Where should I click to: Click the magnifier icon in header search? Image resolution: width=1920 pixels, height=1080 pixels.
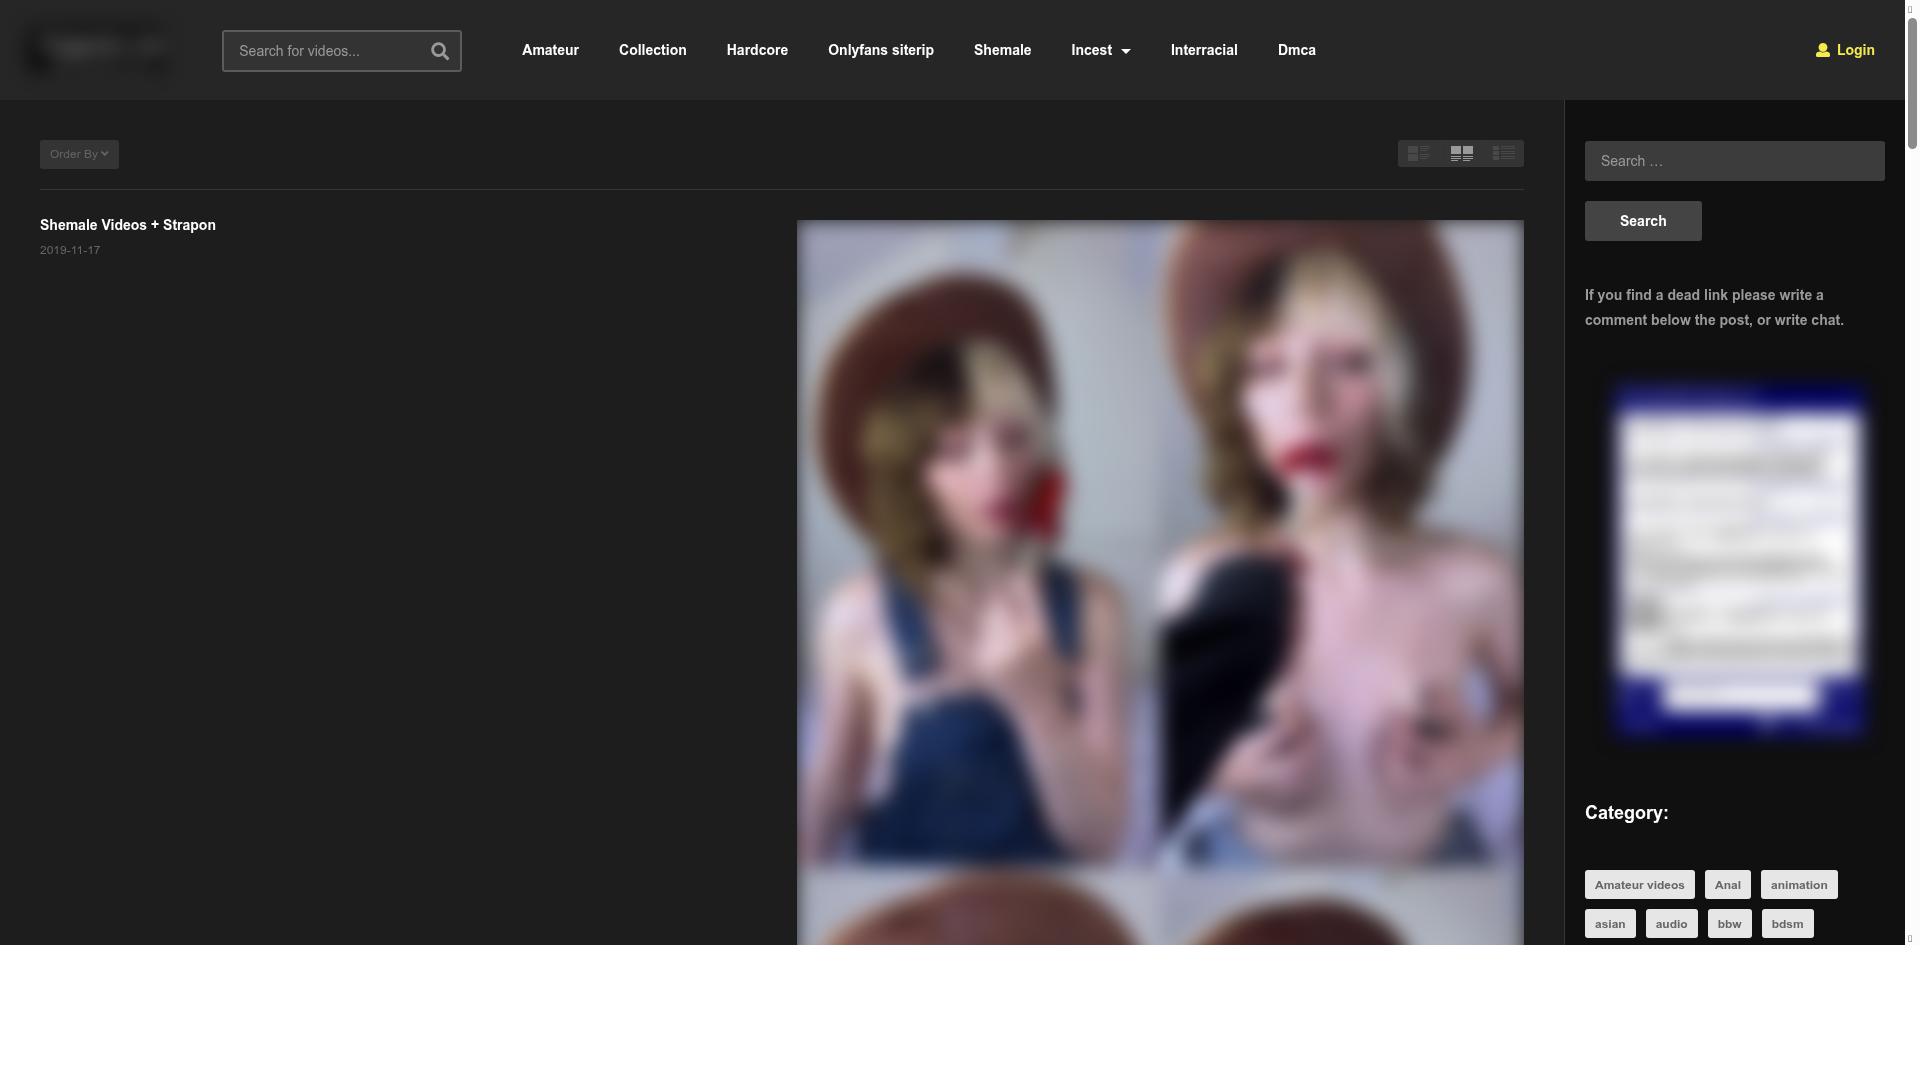439,51
